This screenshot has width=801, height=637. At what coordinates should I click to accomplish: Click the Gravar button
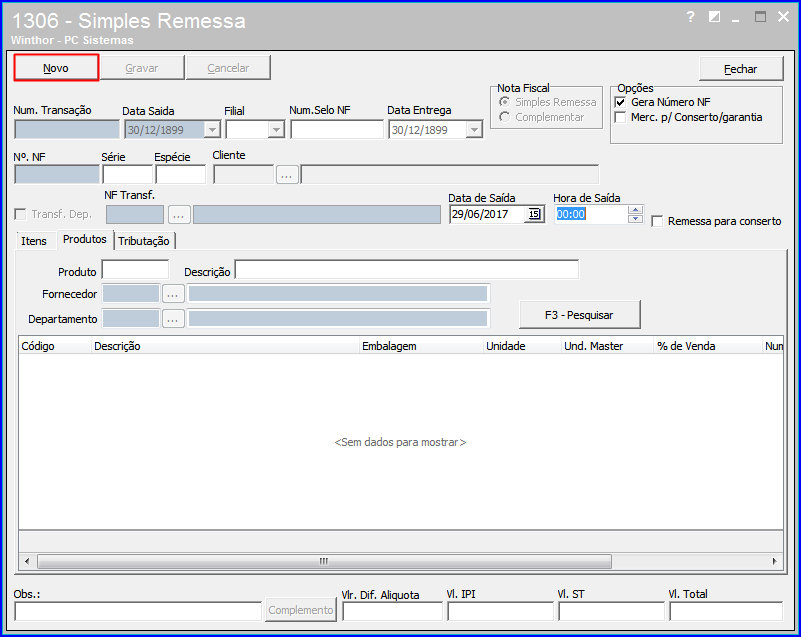click(x=142, y=68)
